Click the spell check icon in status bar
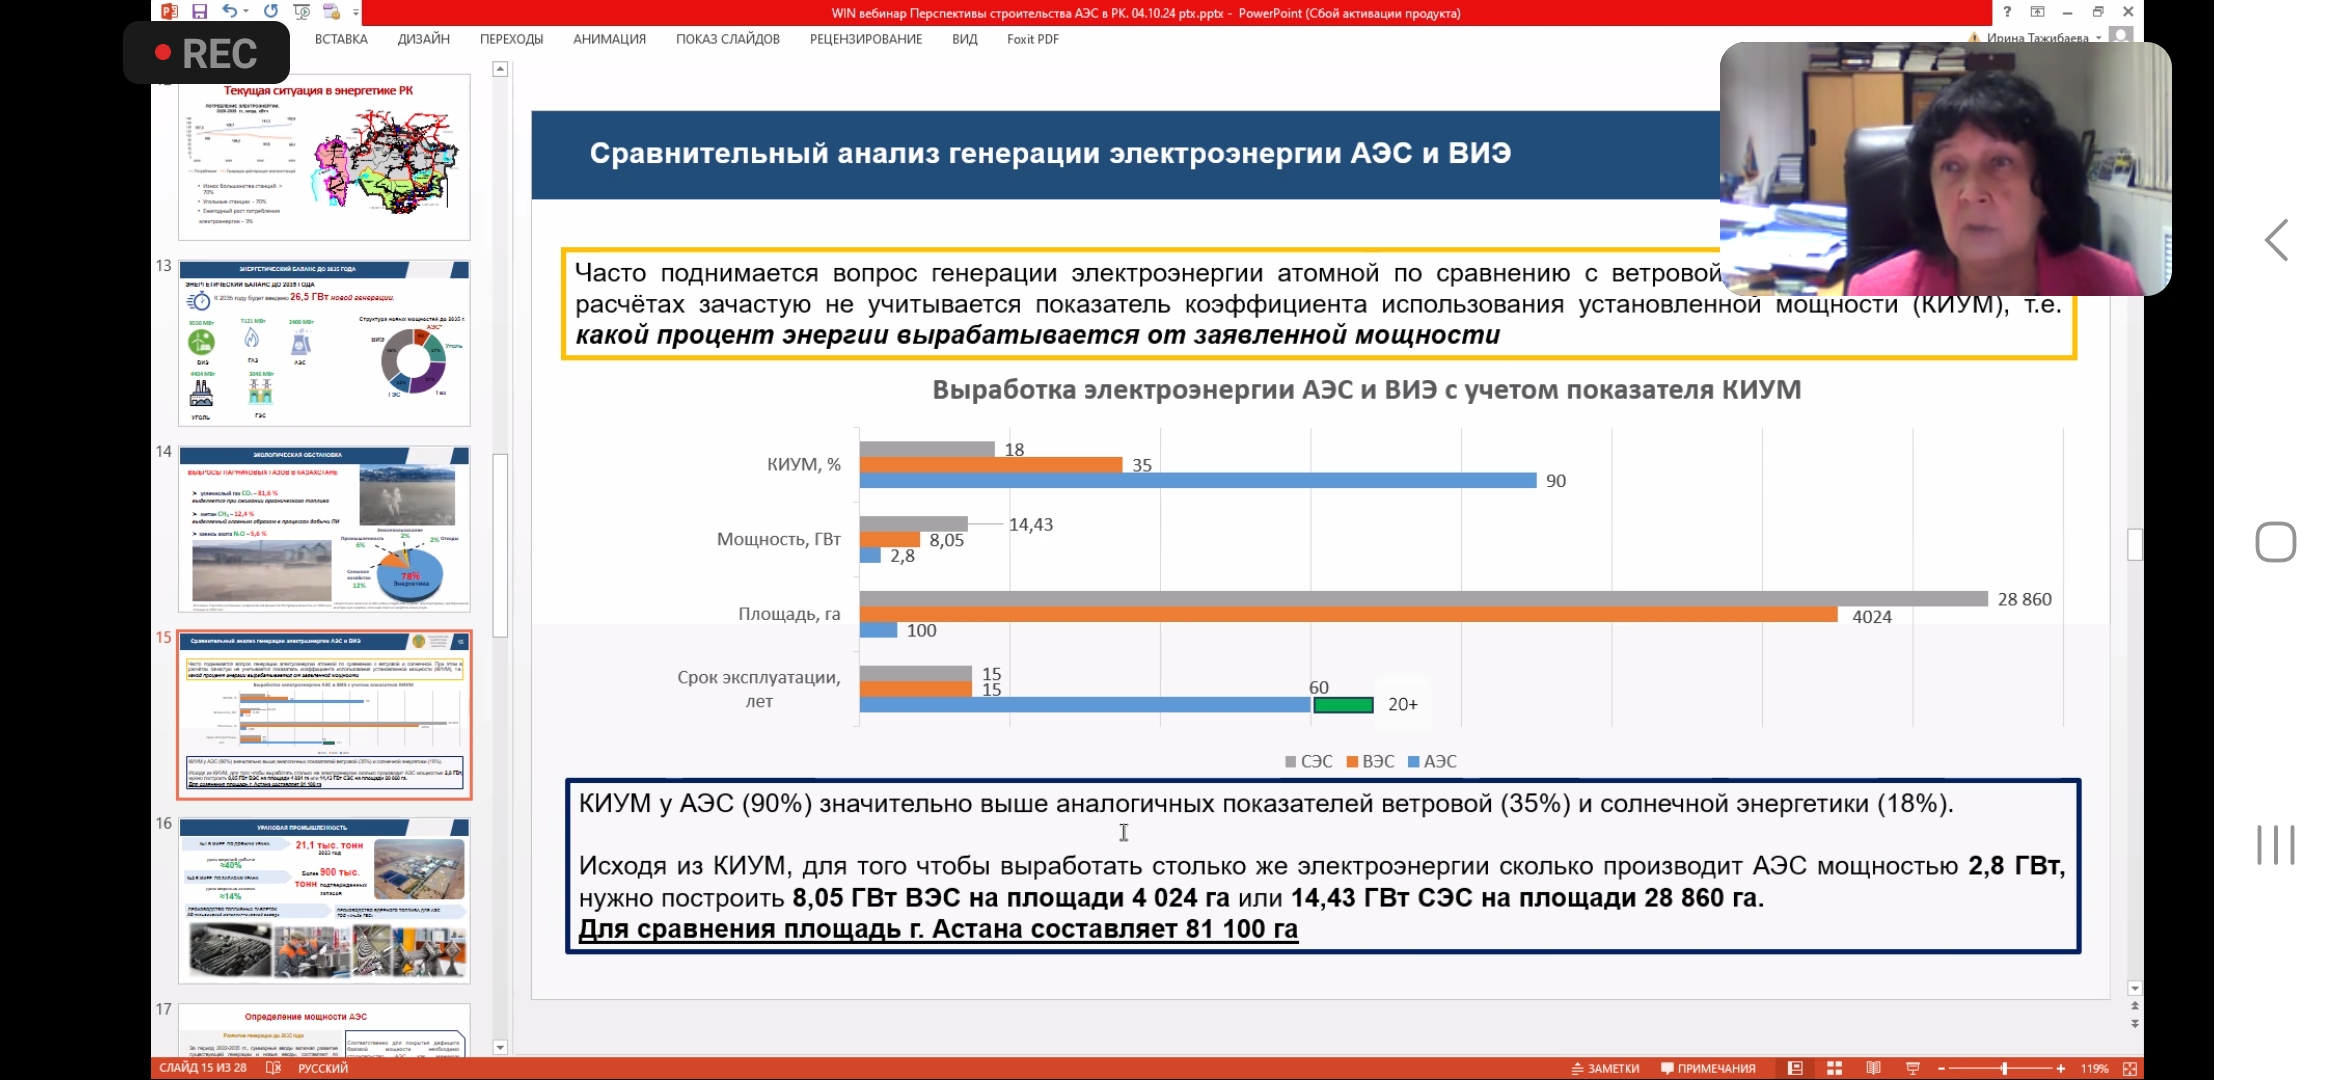The image size is (2340, 1080). point(273,1068)
